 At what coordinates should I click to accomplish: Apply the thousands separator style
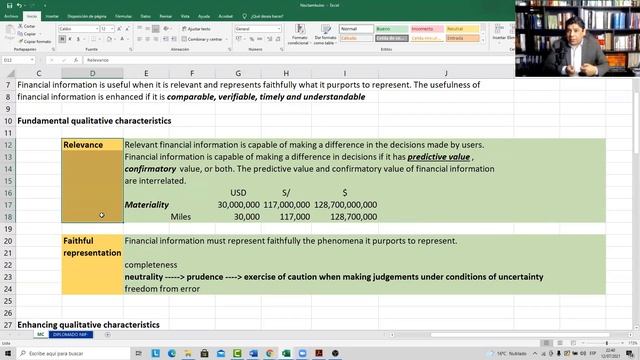[x=260, y=39]
